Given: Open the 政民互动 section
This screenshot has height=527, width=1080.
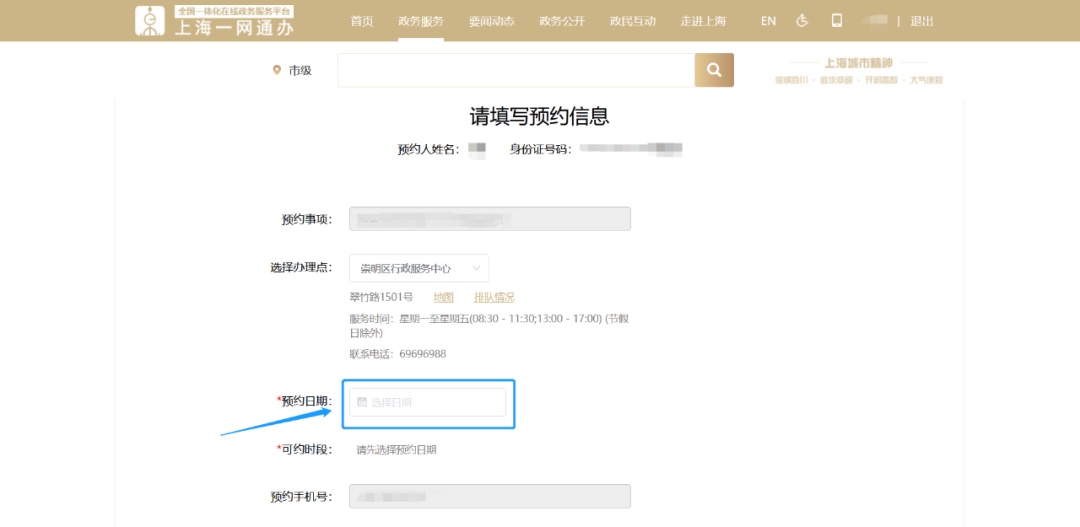Looking at the screenshot, I should click(632, 21).
